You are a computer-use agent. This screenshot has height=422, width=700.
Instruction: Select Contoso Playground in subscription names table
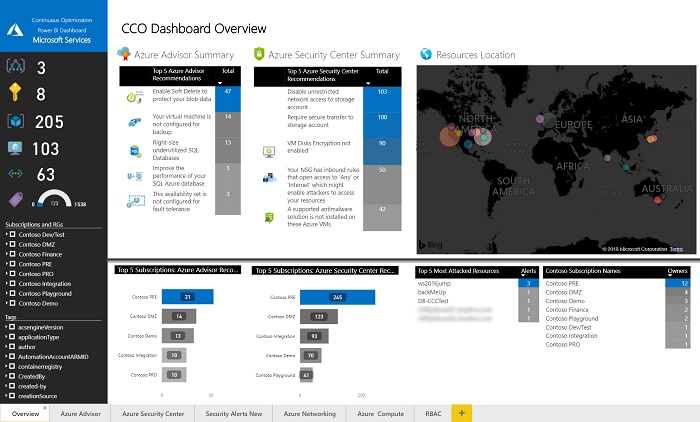click(617, 318)
